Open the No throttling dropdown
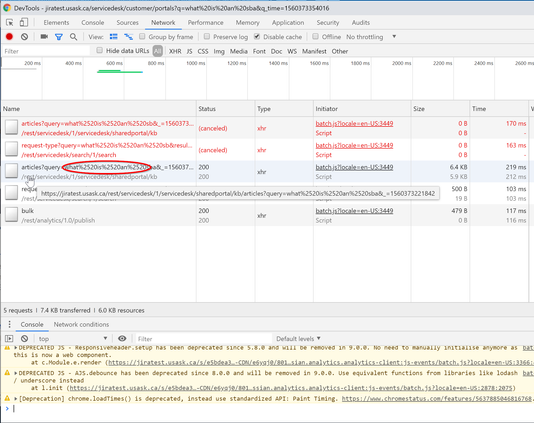 tap(371, 37)
